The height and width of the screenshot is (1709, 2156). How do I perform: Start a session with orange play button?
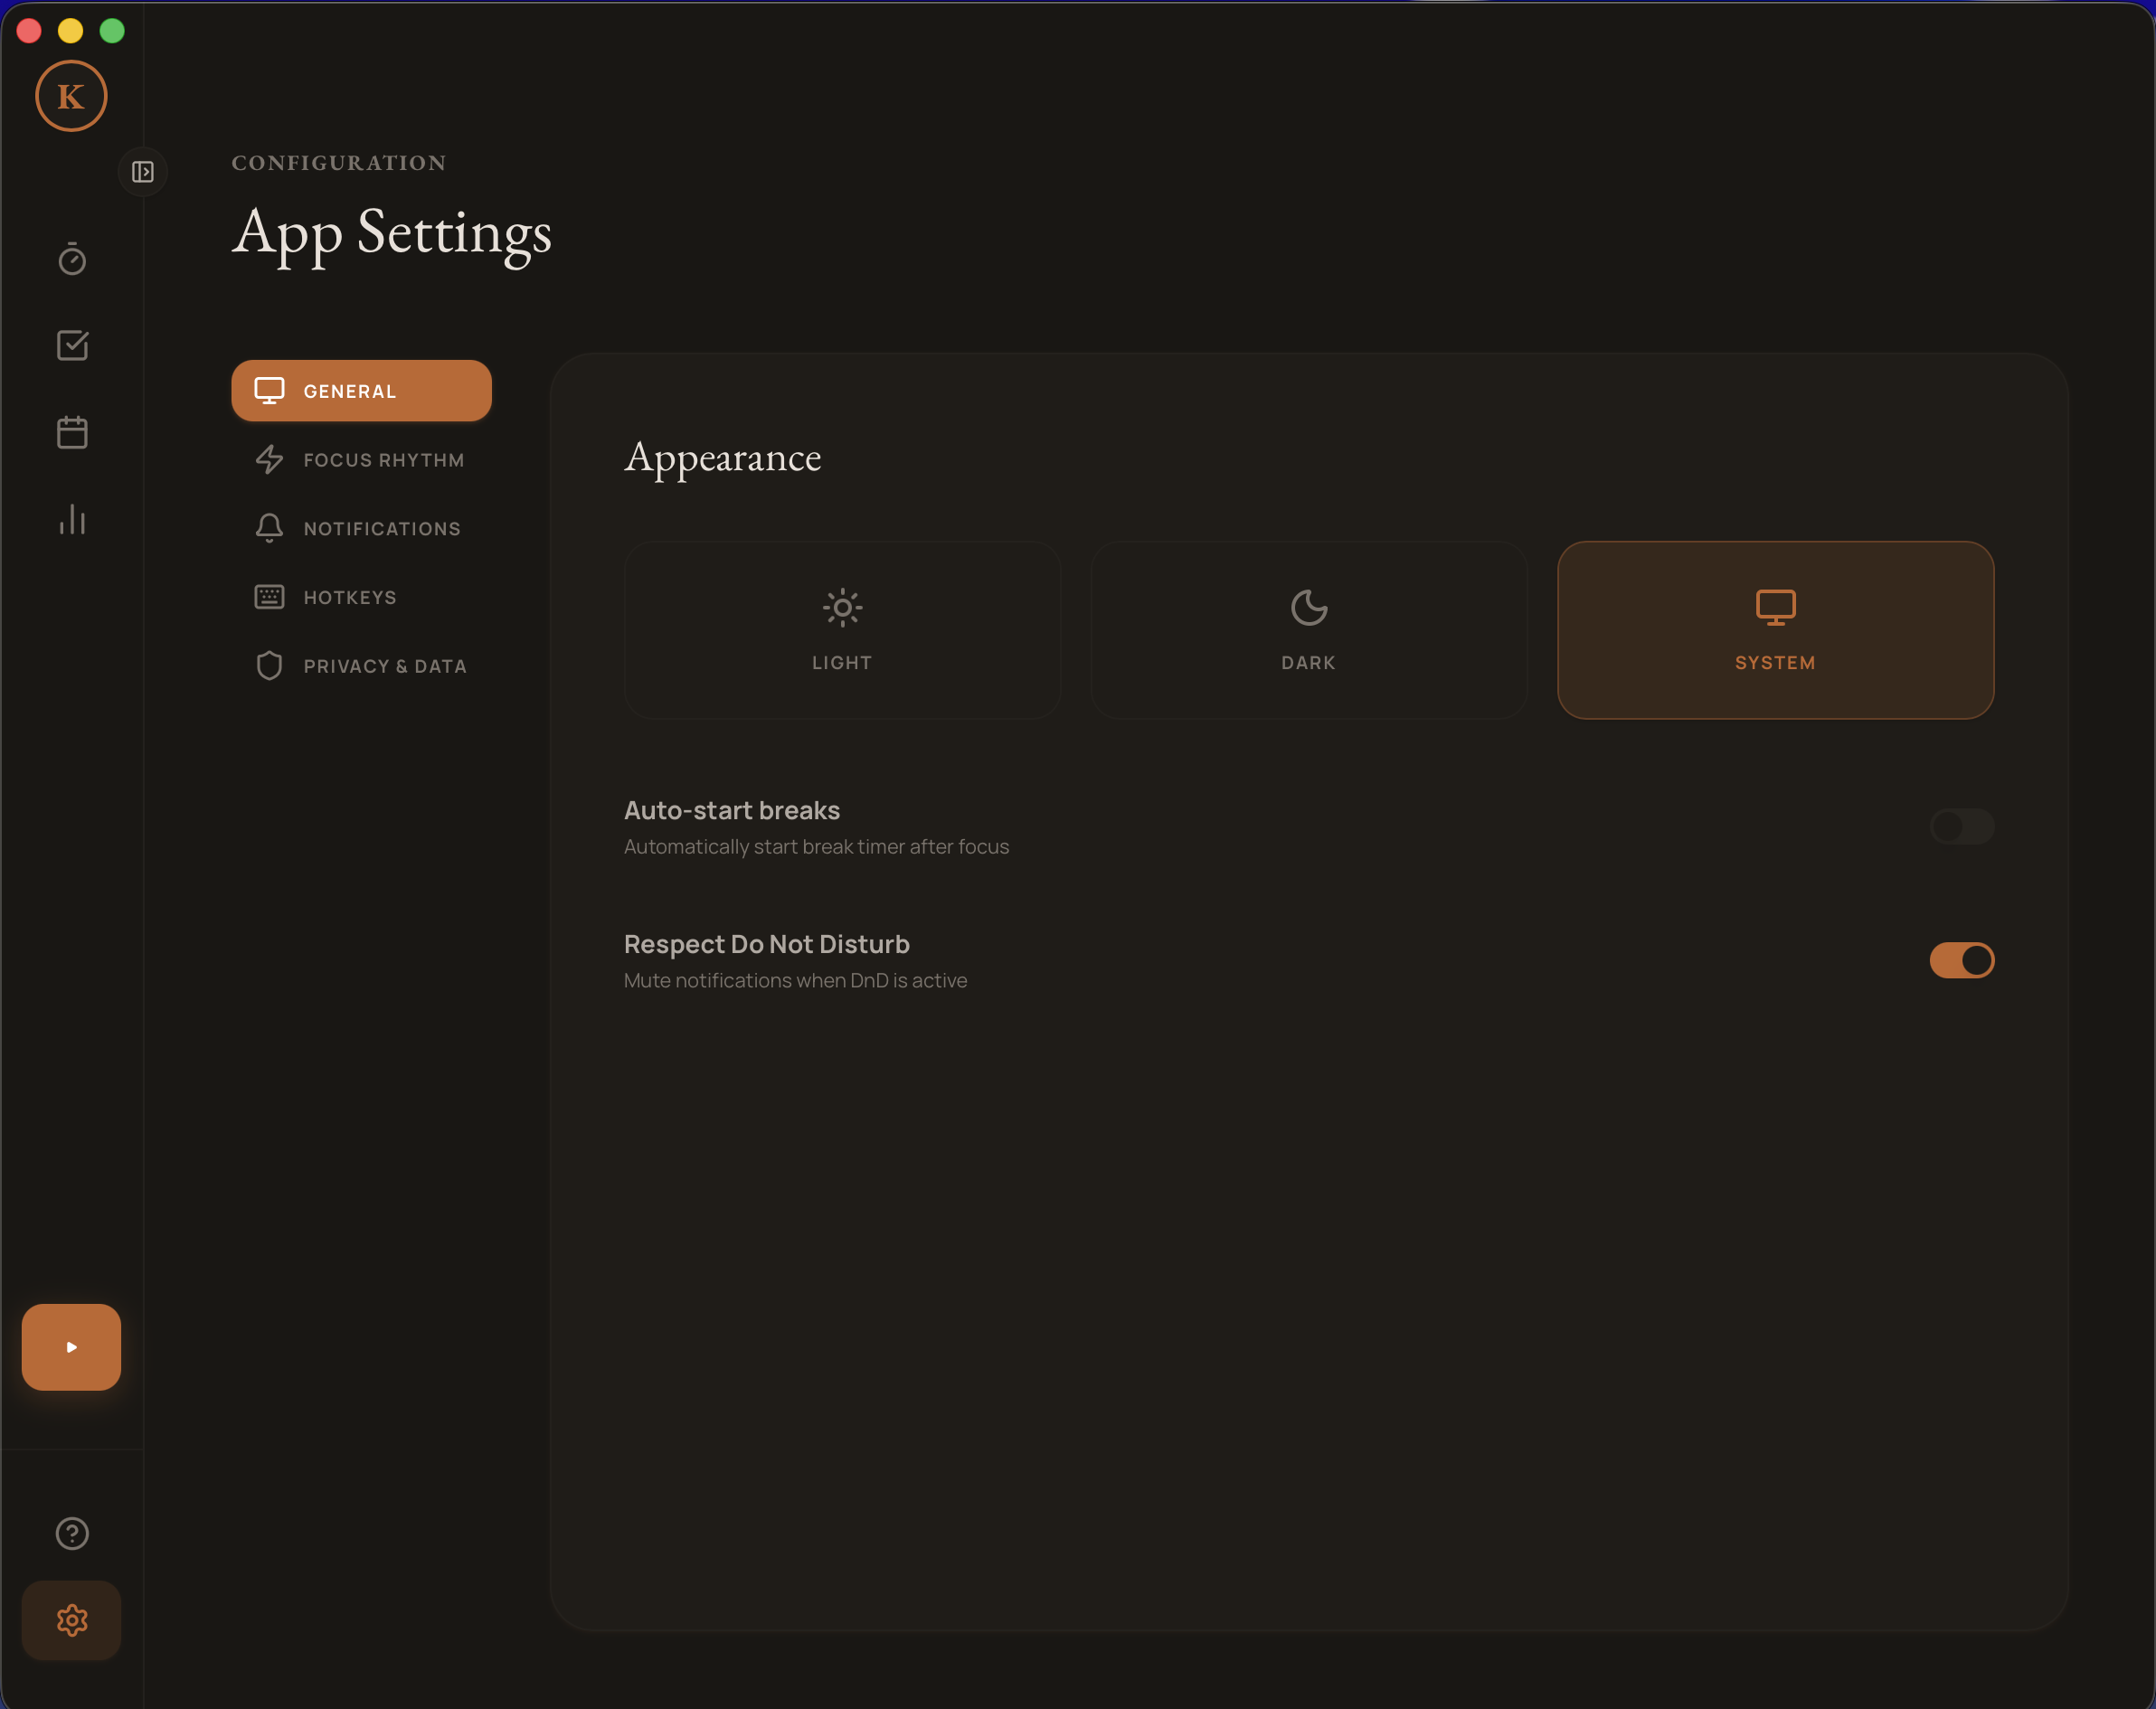click(x=71, y=1346)
